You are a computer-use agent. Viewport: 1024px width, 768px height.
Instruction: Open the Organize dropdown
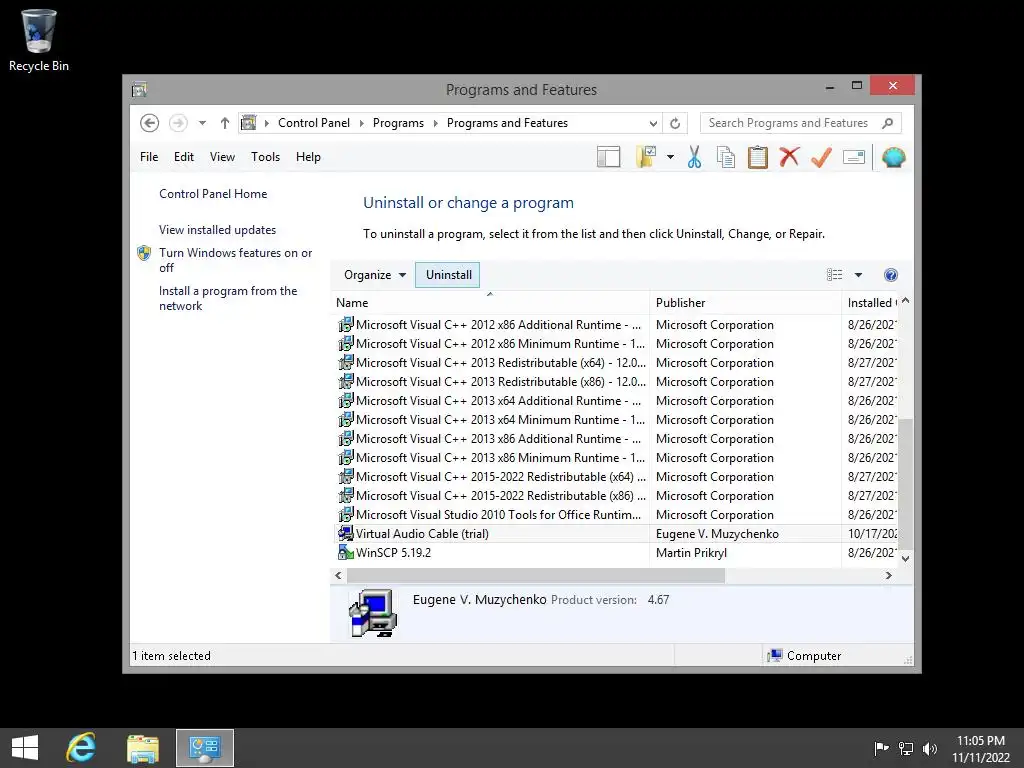pyautogui.click(x=375, y=275)
